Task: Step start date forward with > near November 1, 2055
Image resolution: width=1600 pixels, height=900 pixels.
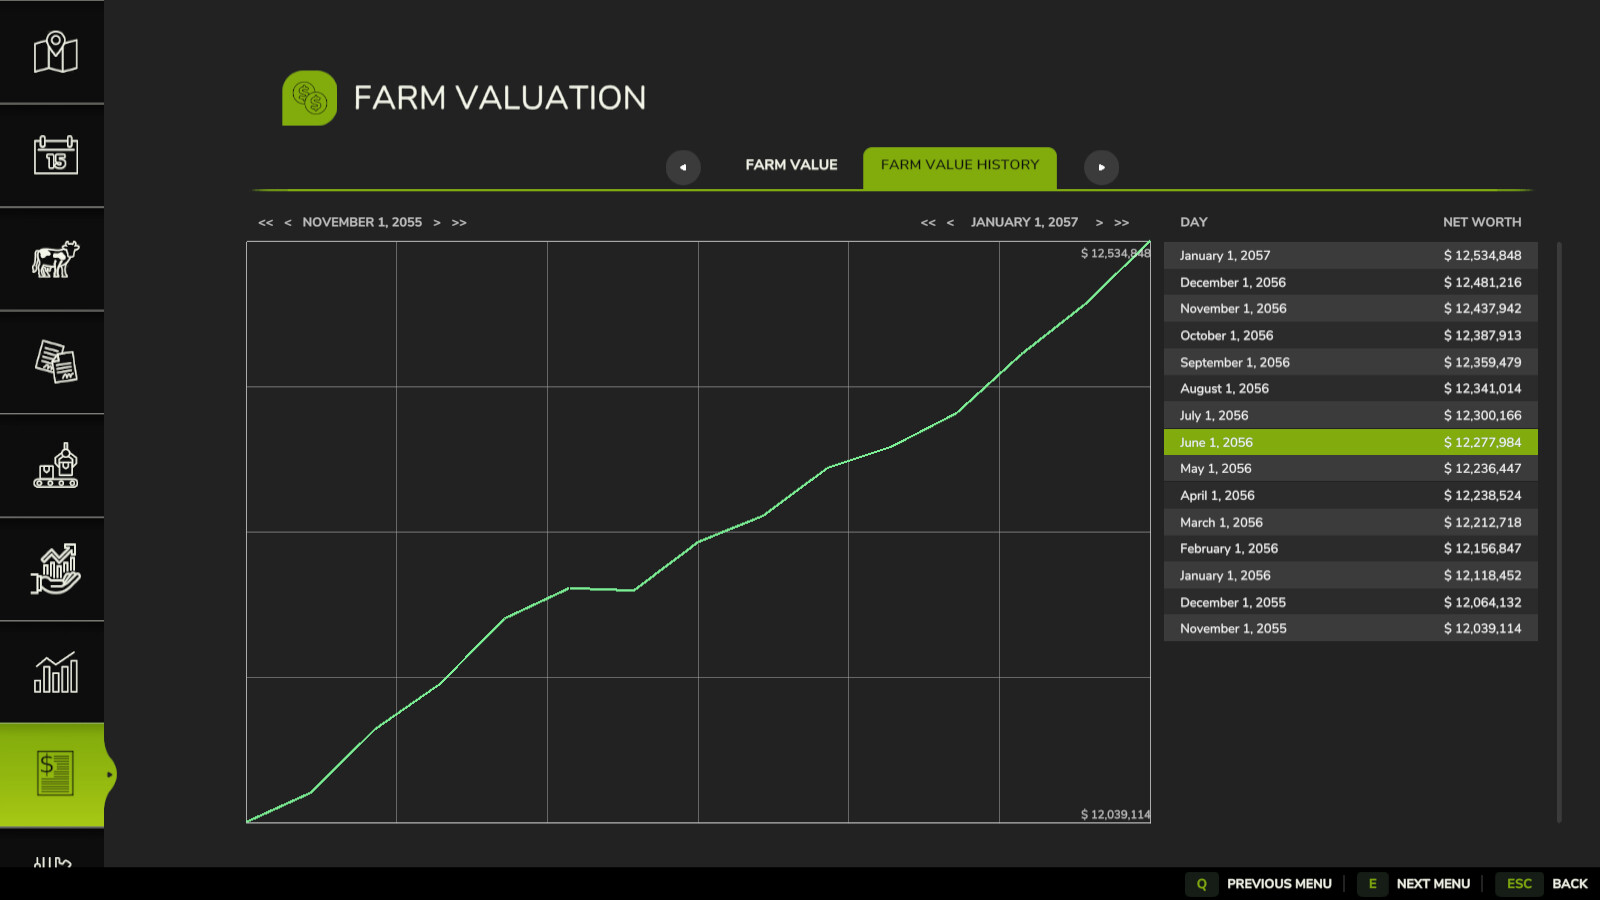Action: pyautogui.click(x=437, y=222)
